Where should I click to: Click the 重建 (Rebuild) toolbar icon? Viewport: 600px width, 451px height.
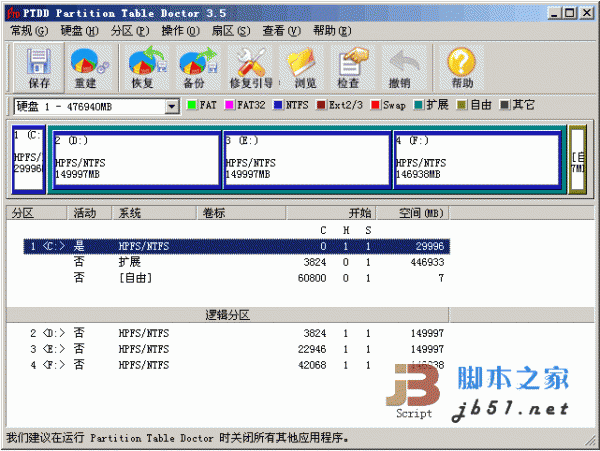pyautogui.click(x=89, y=67)
